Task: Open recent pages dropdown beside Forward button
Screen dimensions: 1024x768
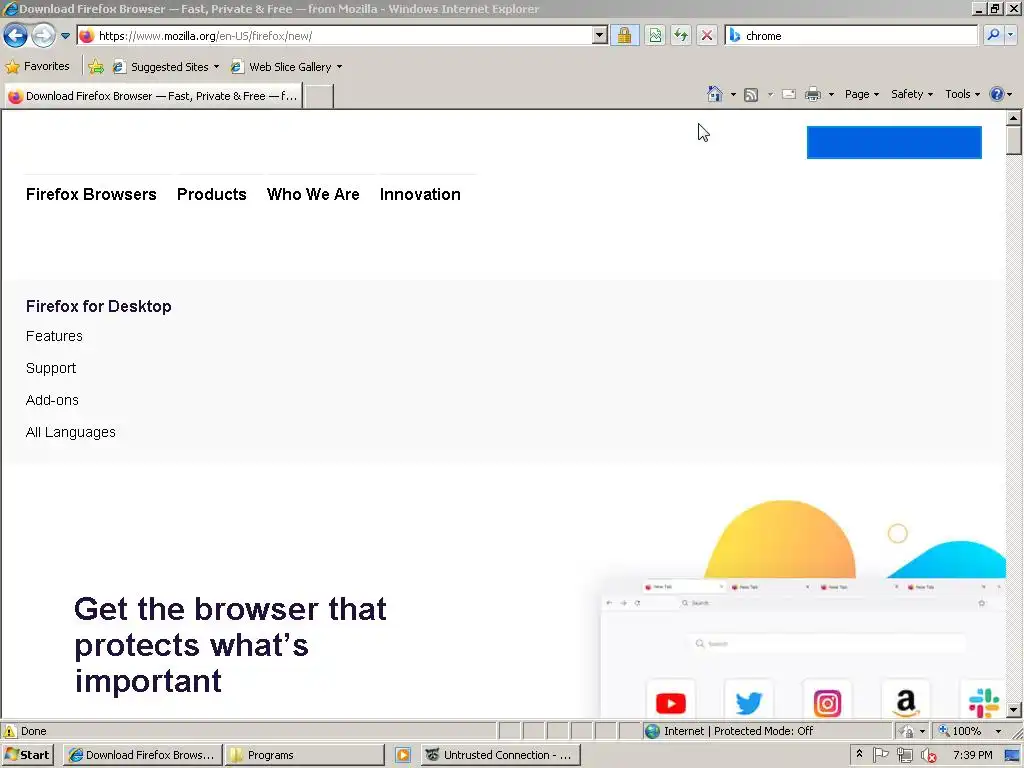Action: click(x=65, y=36)
